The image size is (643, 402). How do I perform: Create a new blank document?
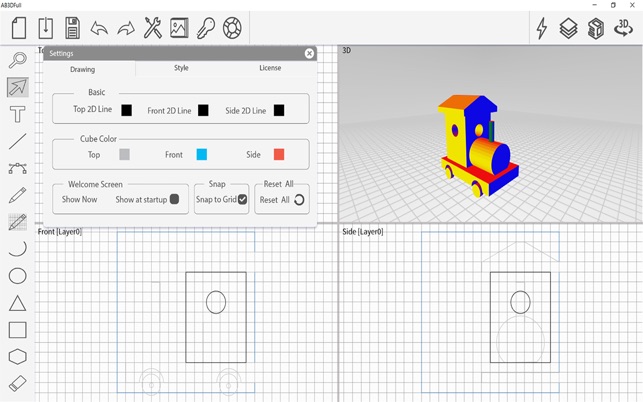19,28
